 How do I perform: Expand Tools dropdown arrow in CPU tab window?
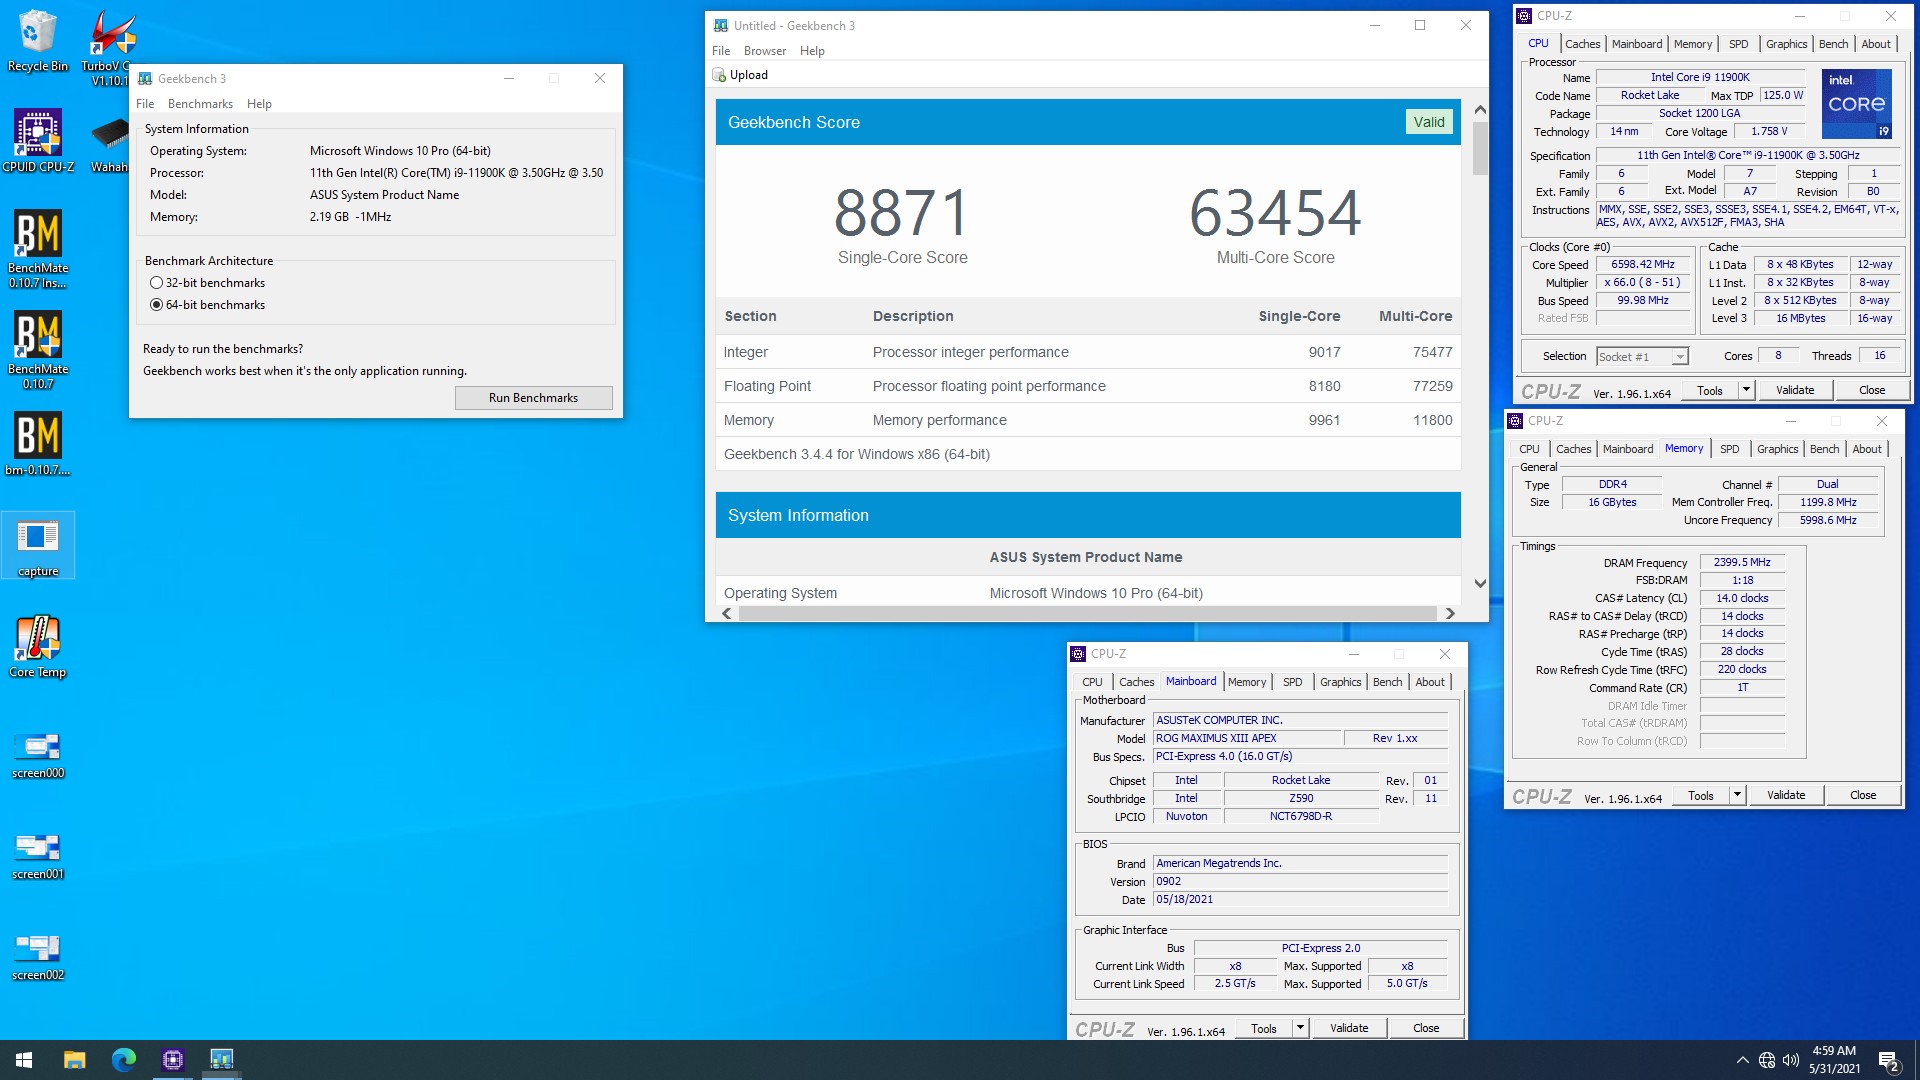tap(1746, 390)
